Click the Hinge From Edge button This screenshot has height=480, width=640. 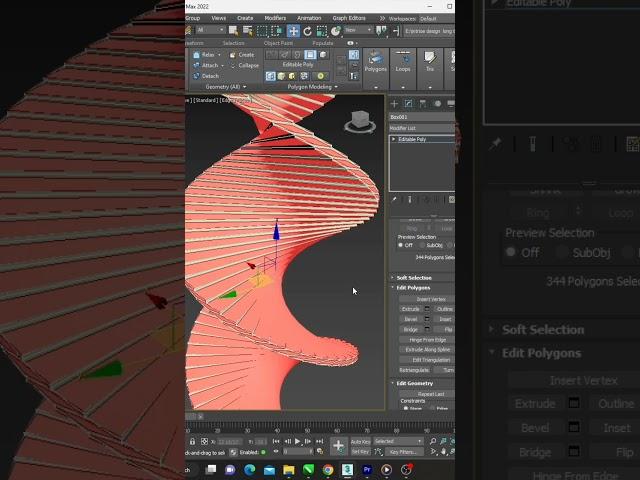pos(427,340)
